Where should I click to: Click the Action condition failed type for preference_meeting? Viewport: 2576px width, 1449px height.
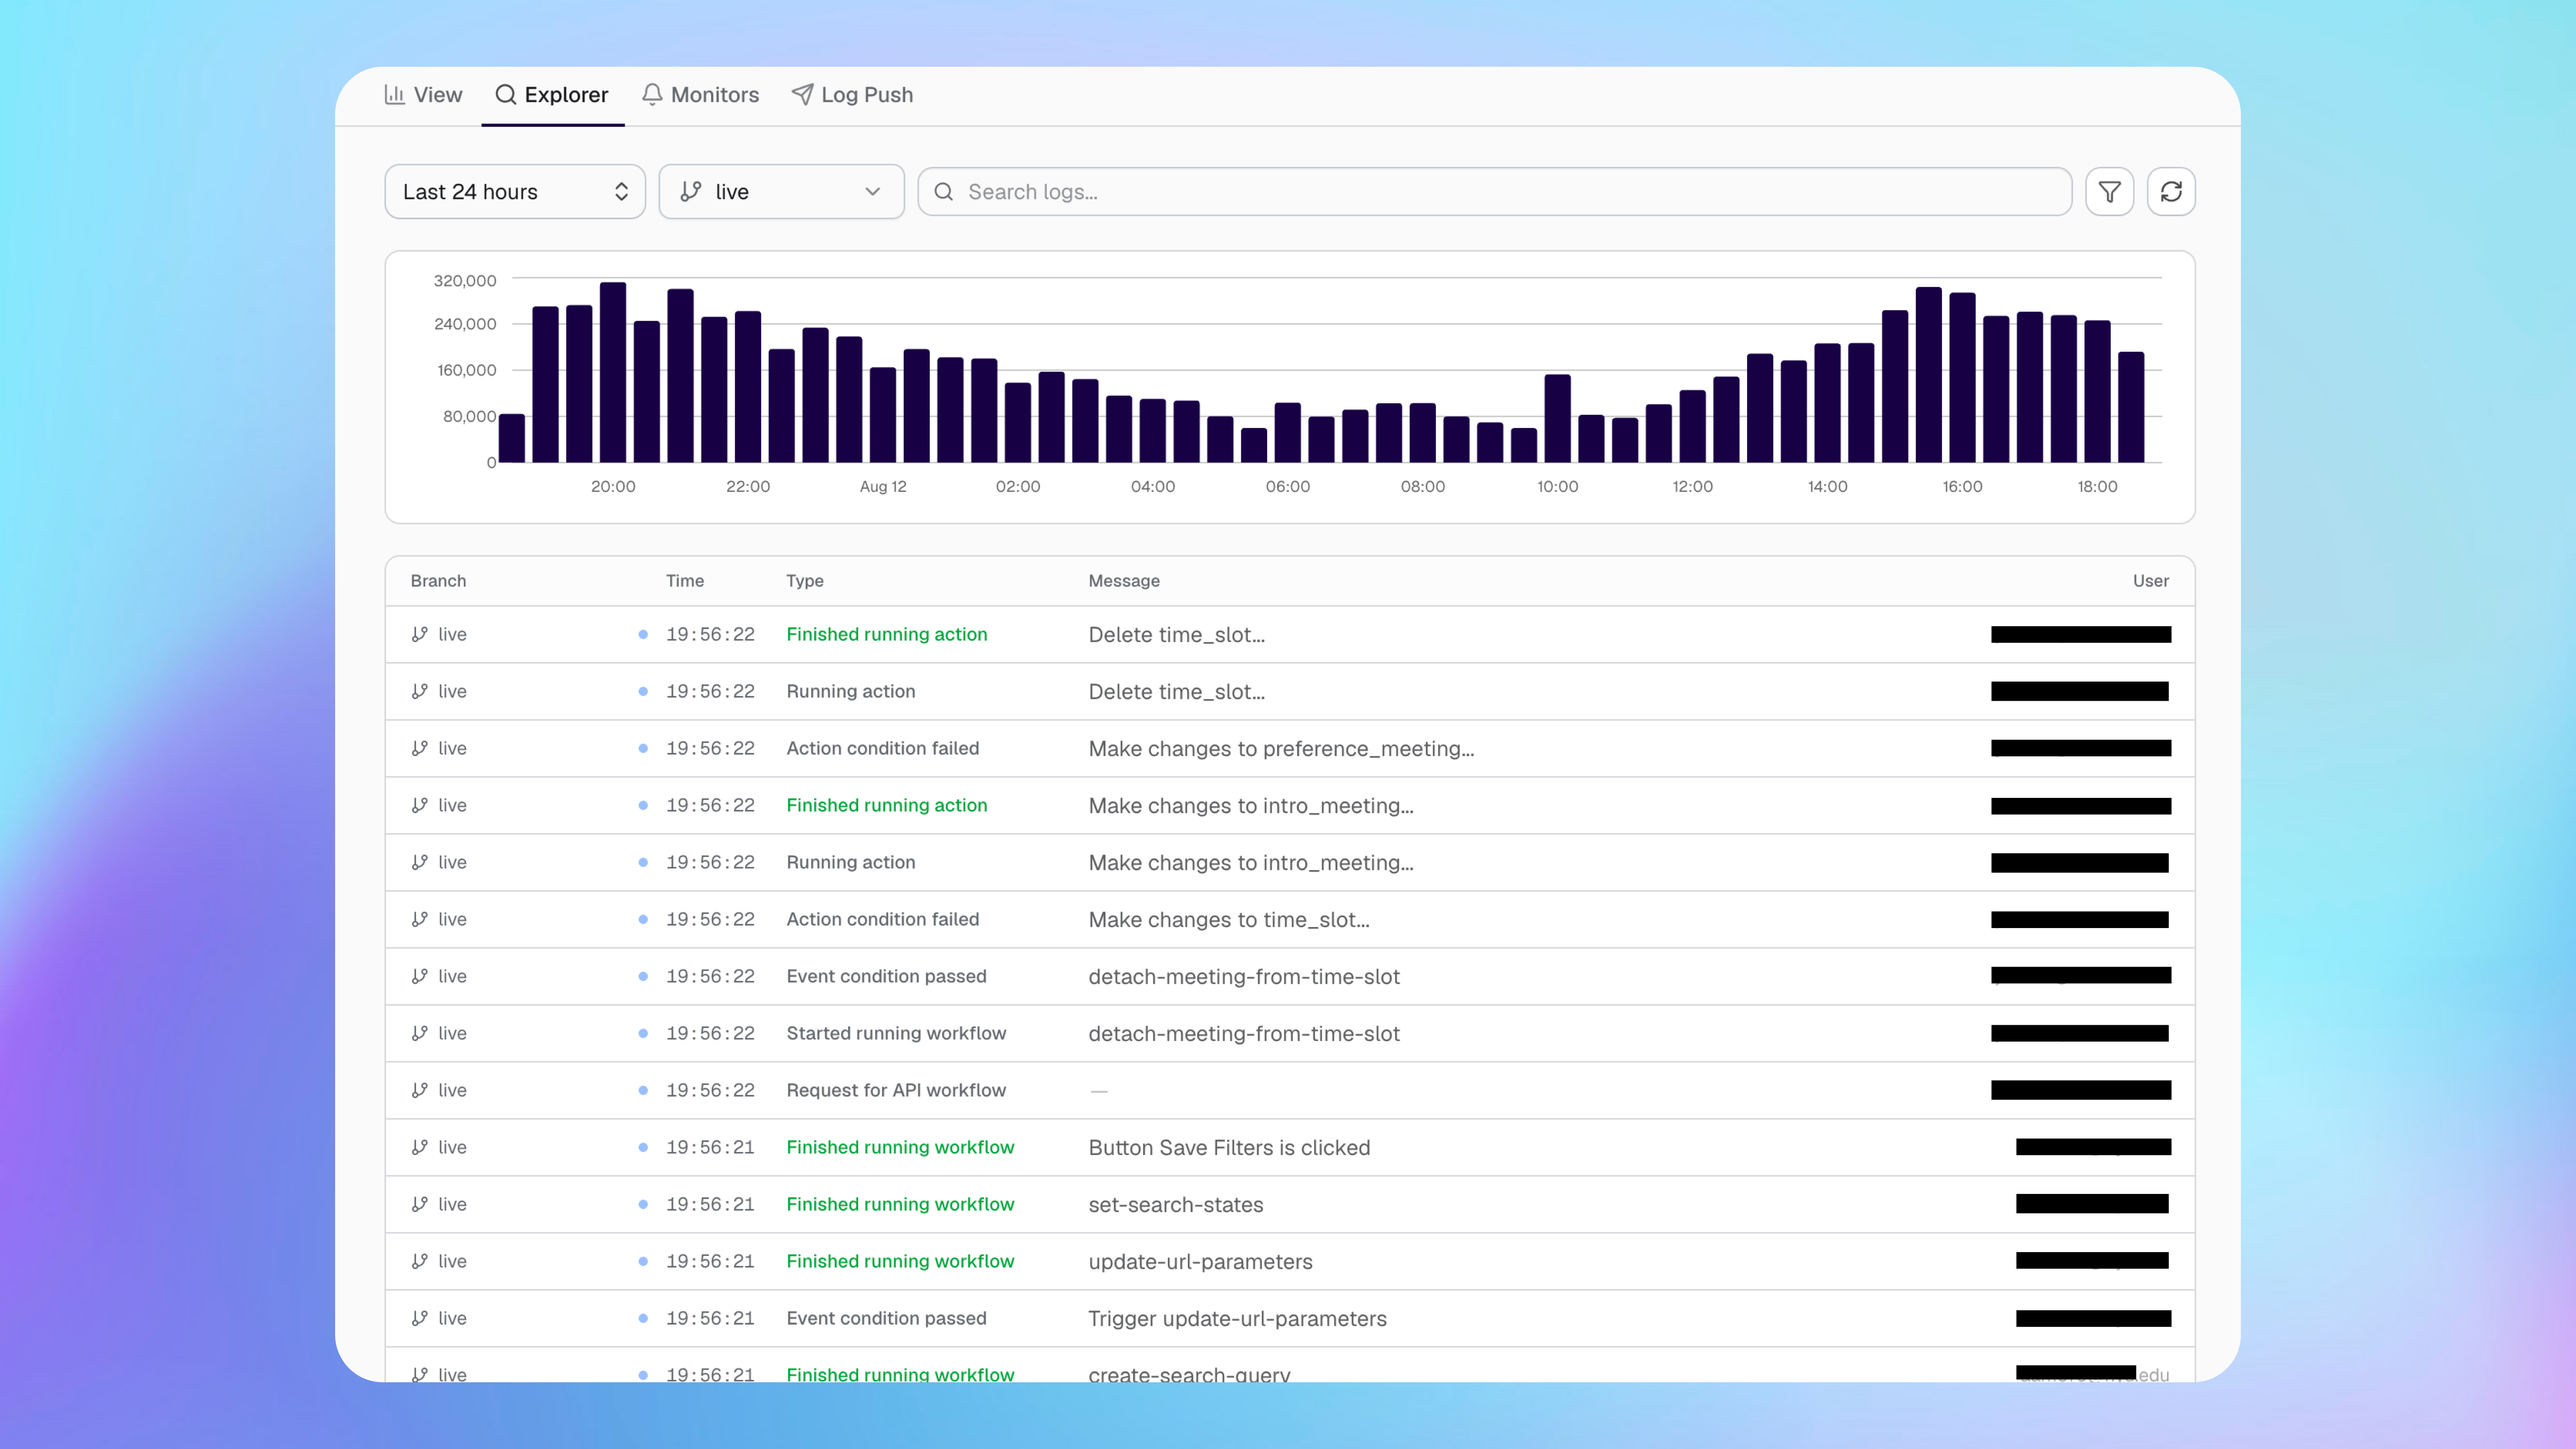[x=882, y=749]
